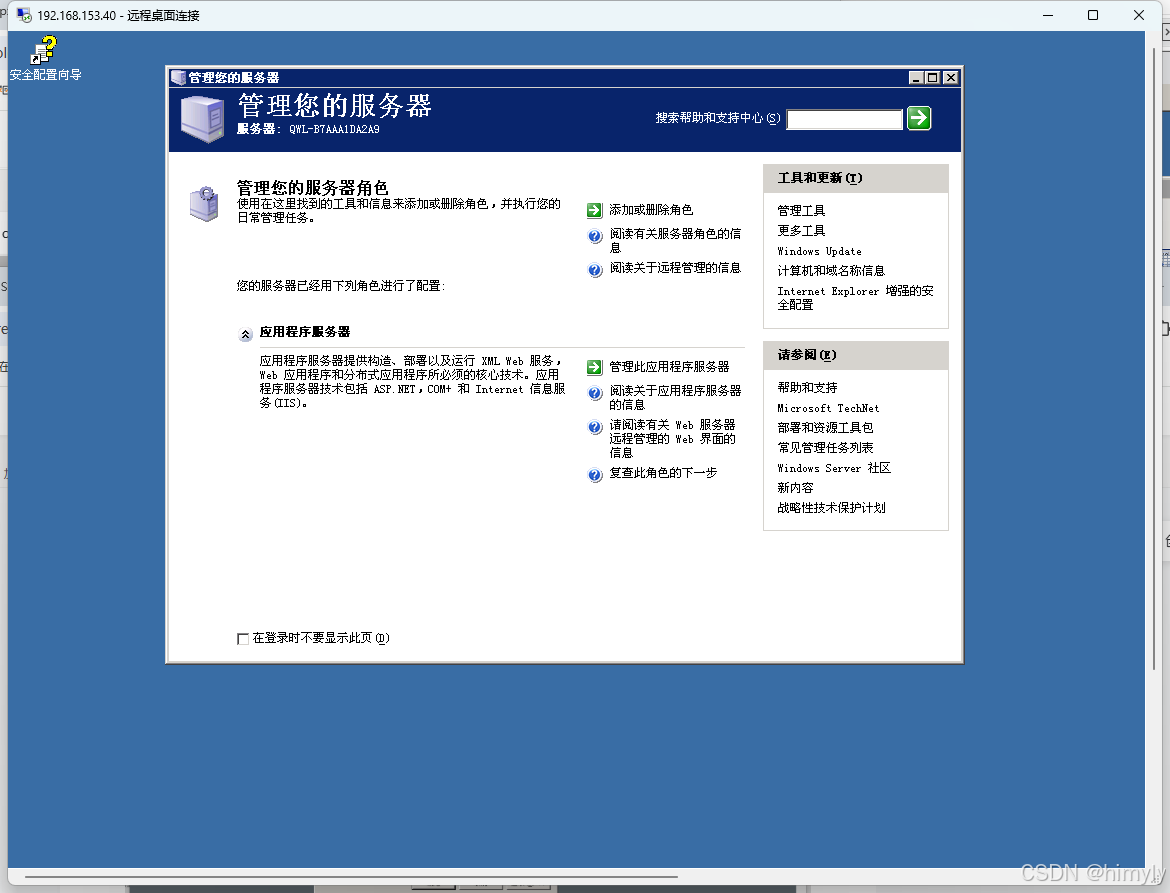Open Windows Update link

point(819,251)
